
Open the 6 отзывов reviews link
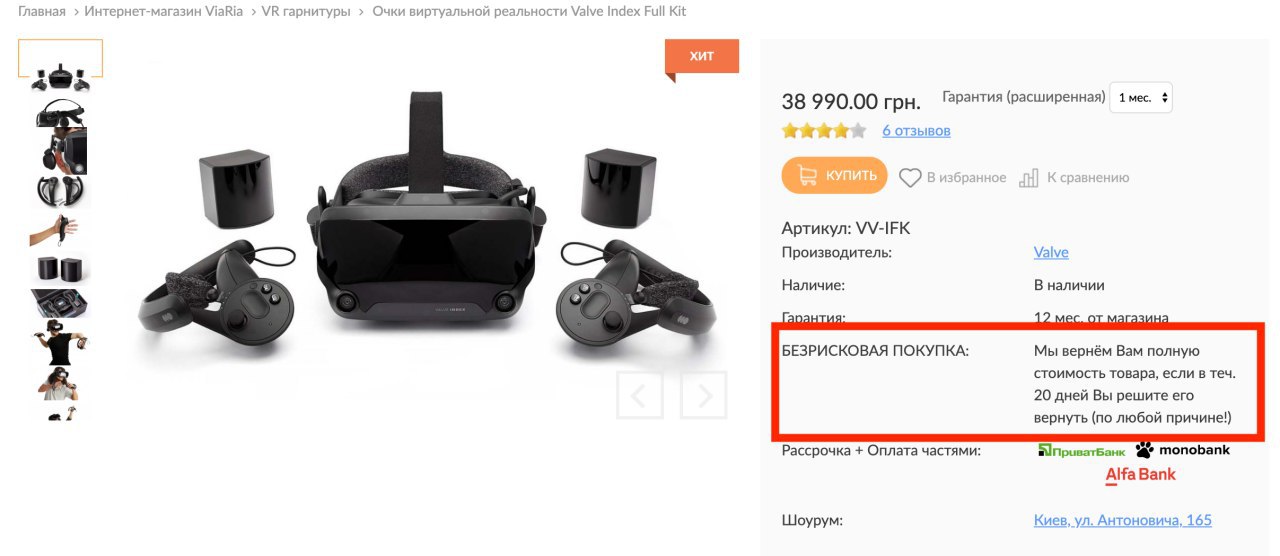[916, 131]
